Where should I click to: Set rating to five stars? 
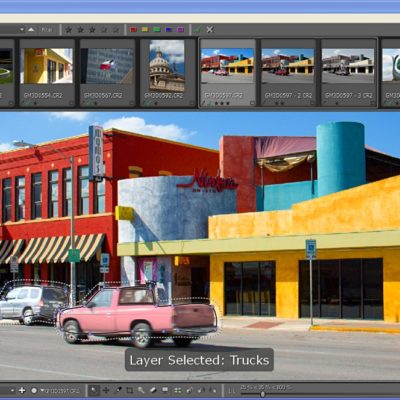click(x=116, y=30)
